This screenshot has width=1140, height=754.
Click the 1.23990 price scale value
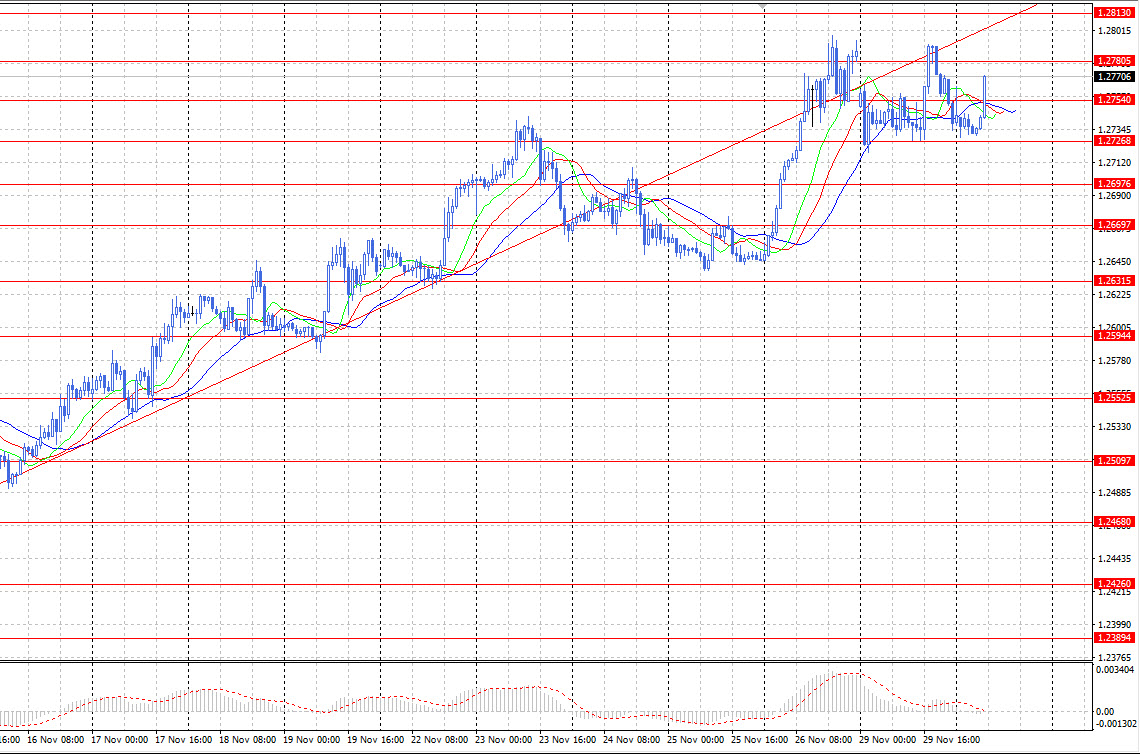coord(1115,625)
